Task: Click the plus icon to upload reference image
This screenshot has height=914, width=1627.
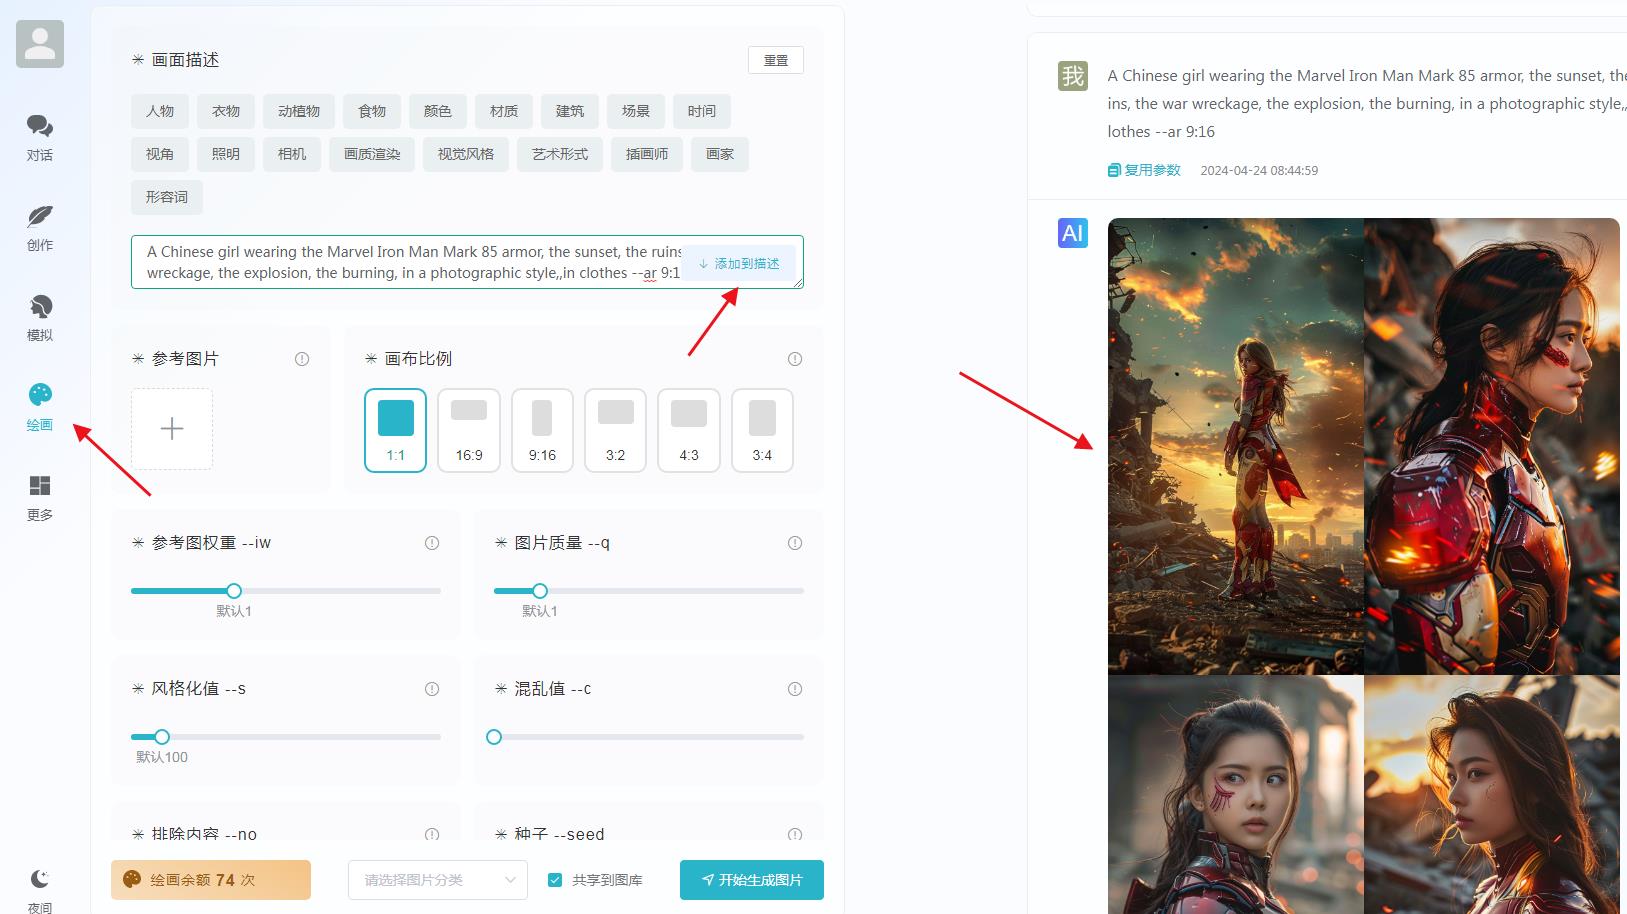Action: 172,429
